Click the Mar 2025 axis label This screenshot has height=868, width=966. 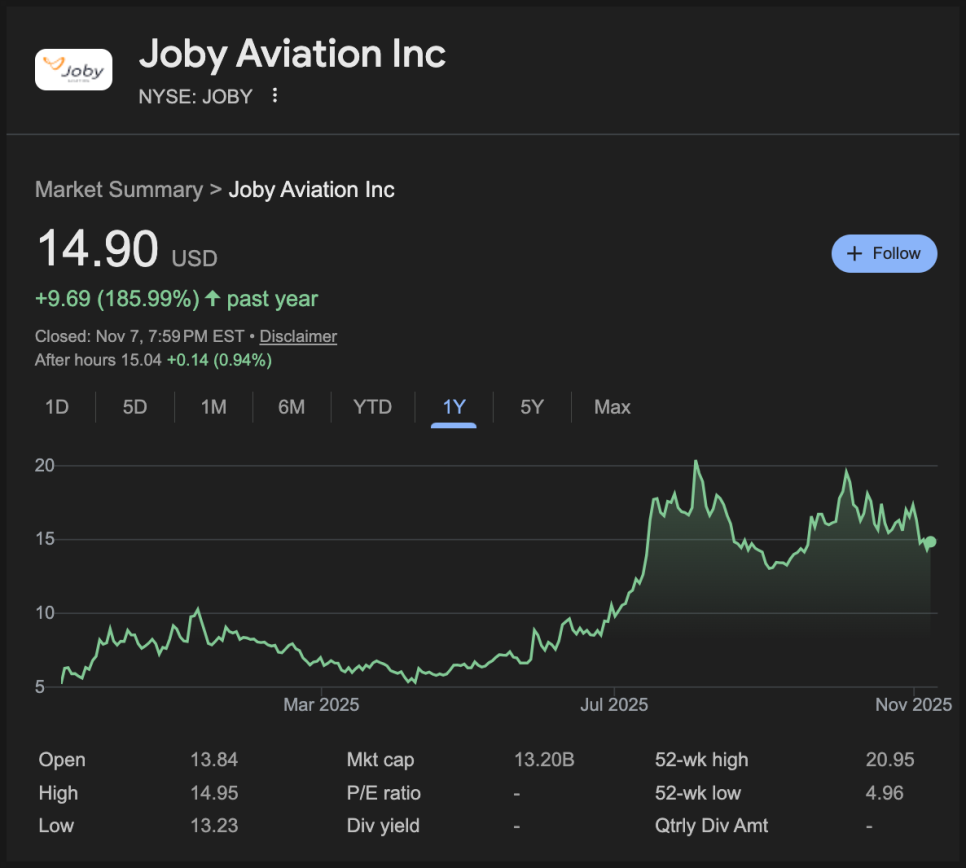click(321, 705)
